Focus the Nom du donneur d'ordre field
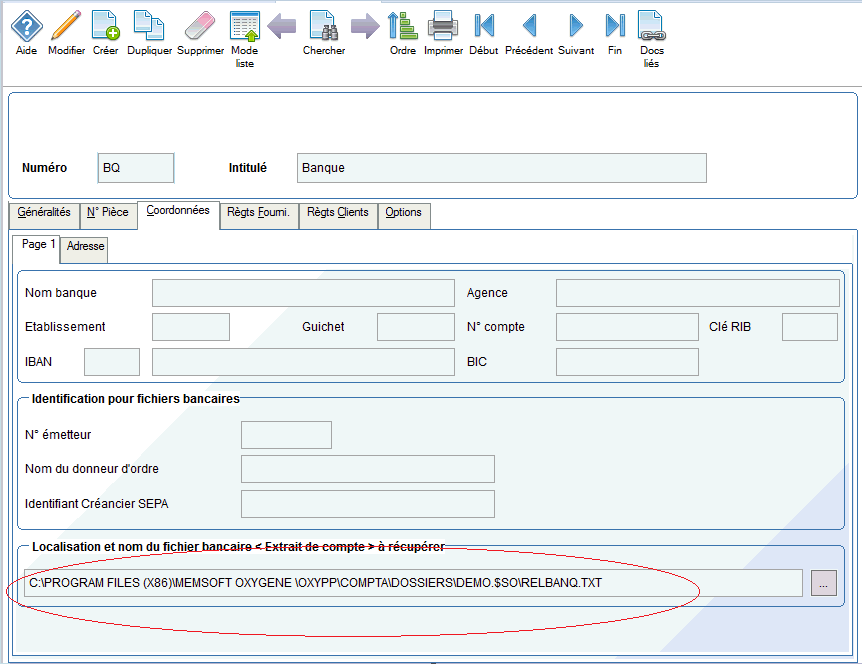This screenshot has width=862, height=664. click(368, 469)
